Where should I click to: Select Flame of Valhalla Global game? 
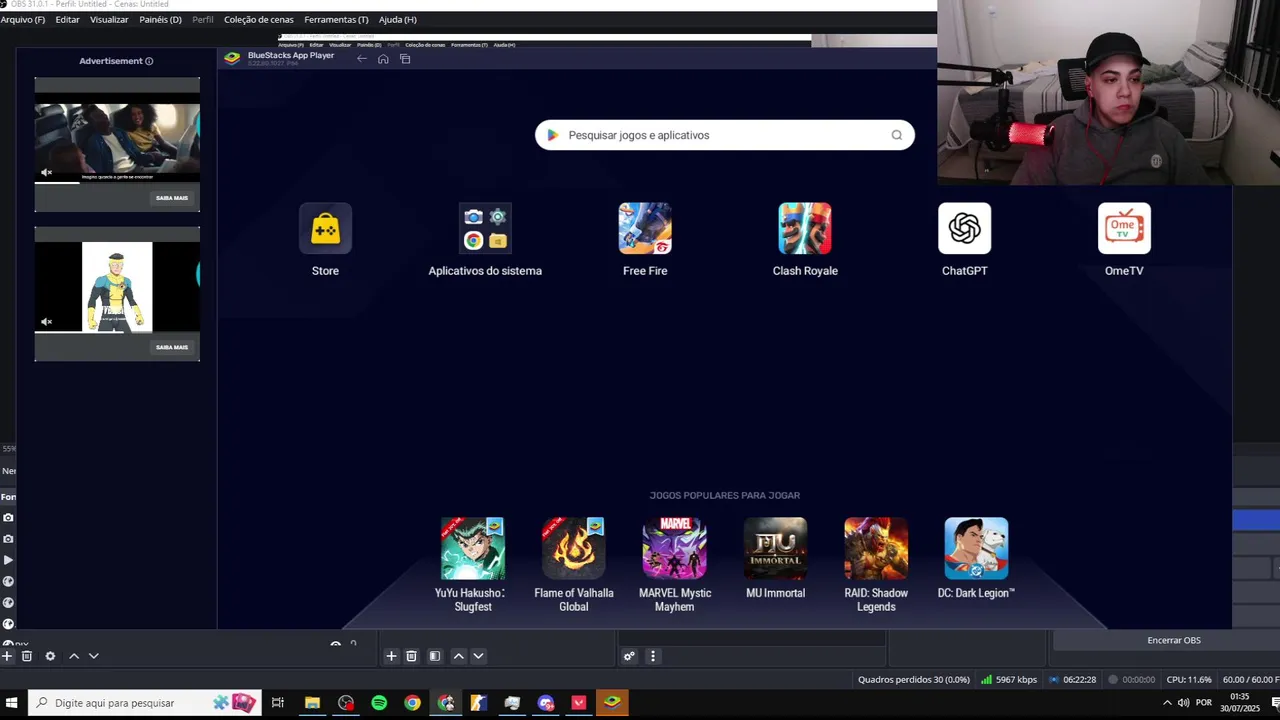tap(574, 548)
